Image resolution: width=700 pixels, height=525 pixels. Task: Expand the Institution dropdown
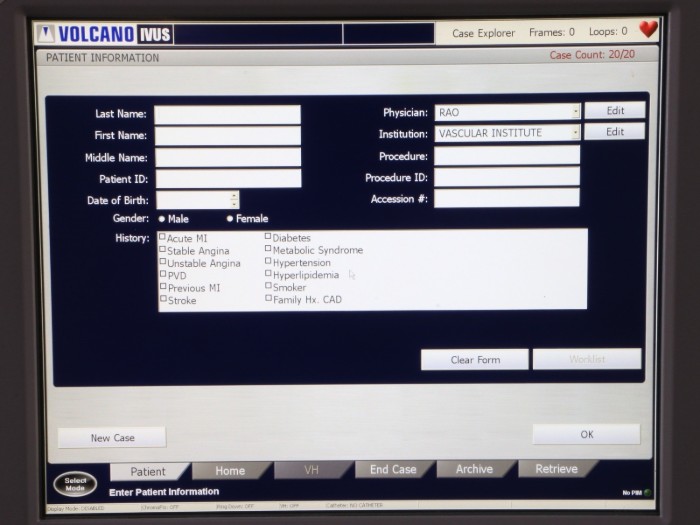coord(575,133)
